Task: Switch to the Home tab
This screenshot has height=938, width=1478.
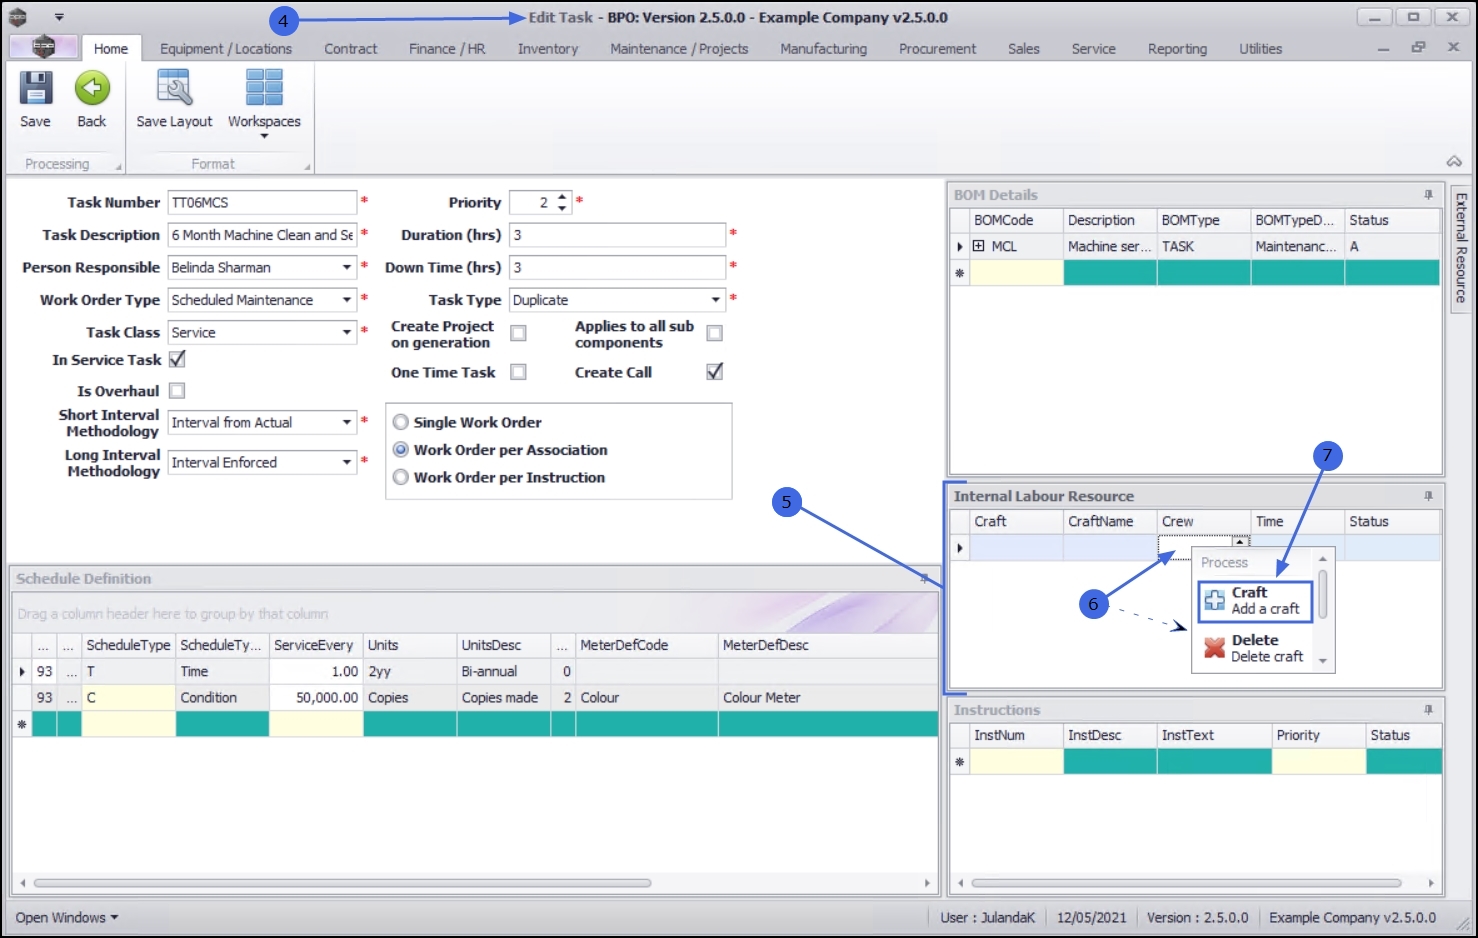Action: (x=111, y=48)
